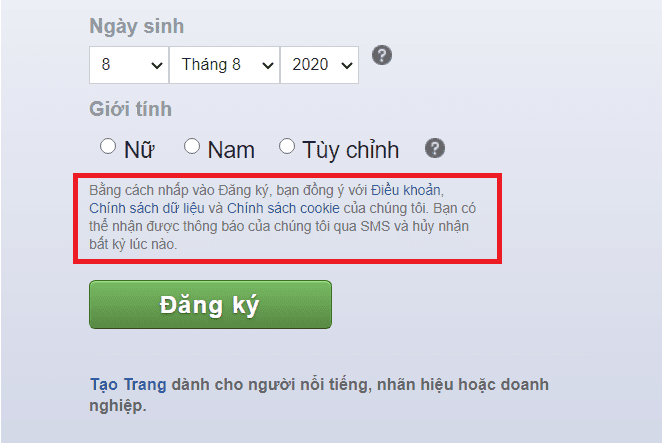Open the Chính sách cookie link
Image resolution: width=662 pixels, height=443 pixels.
(283, 208)
